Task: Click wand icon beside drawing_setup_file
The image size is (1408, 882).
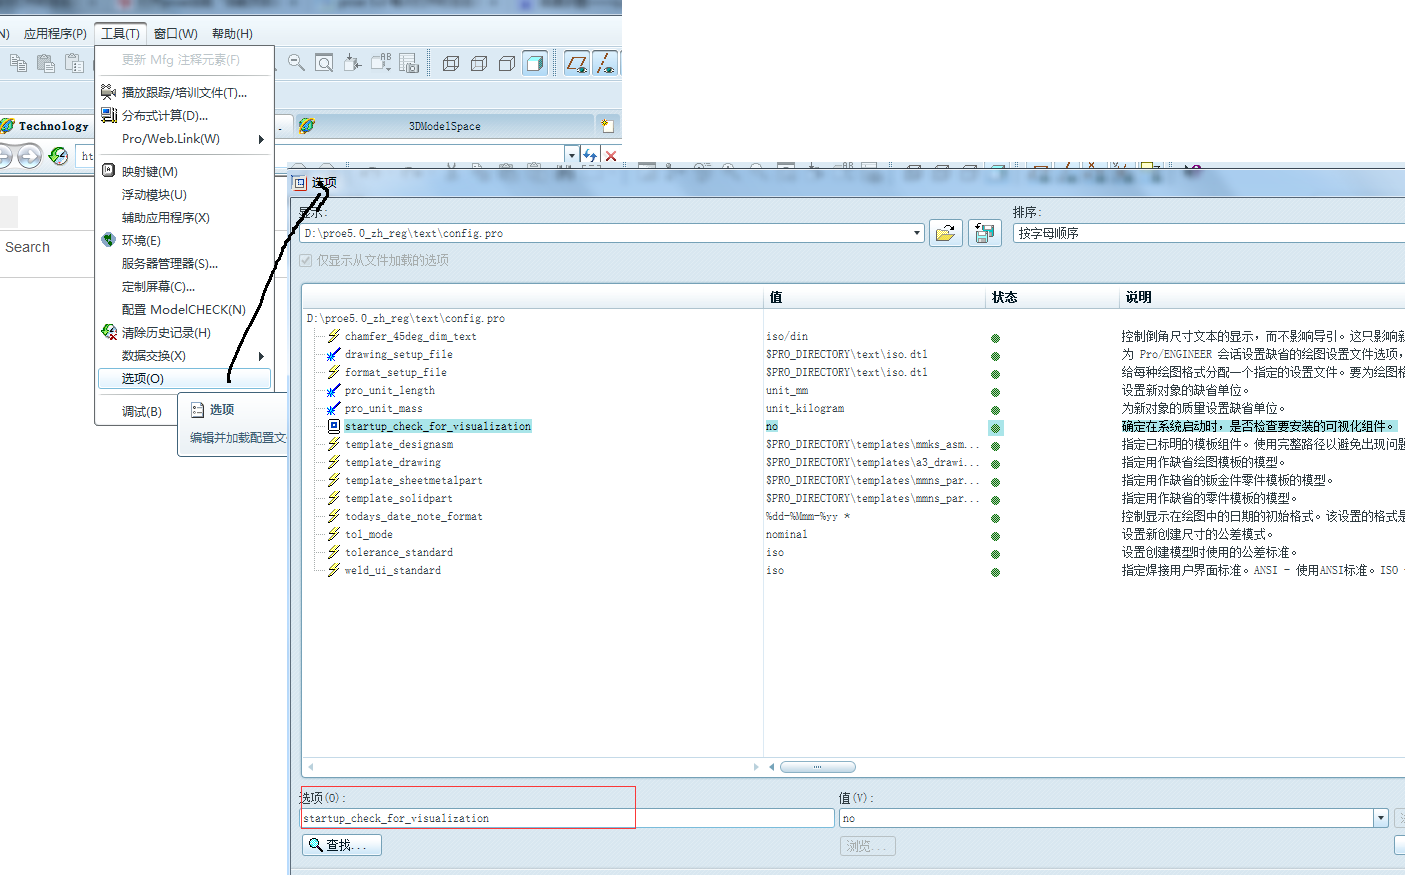Action: tap(334, 354)
